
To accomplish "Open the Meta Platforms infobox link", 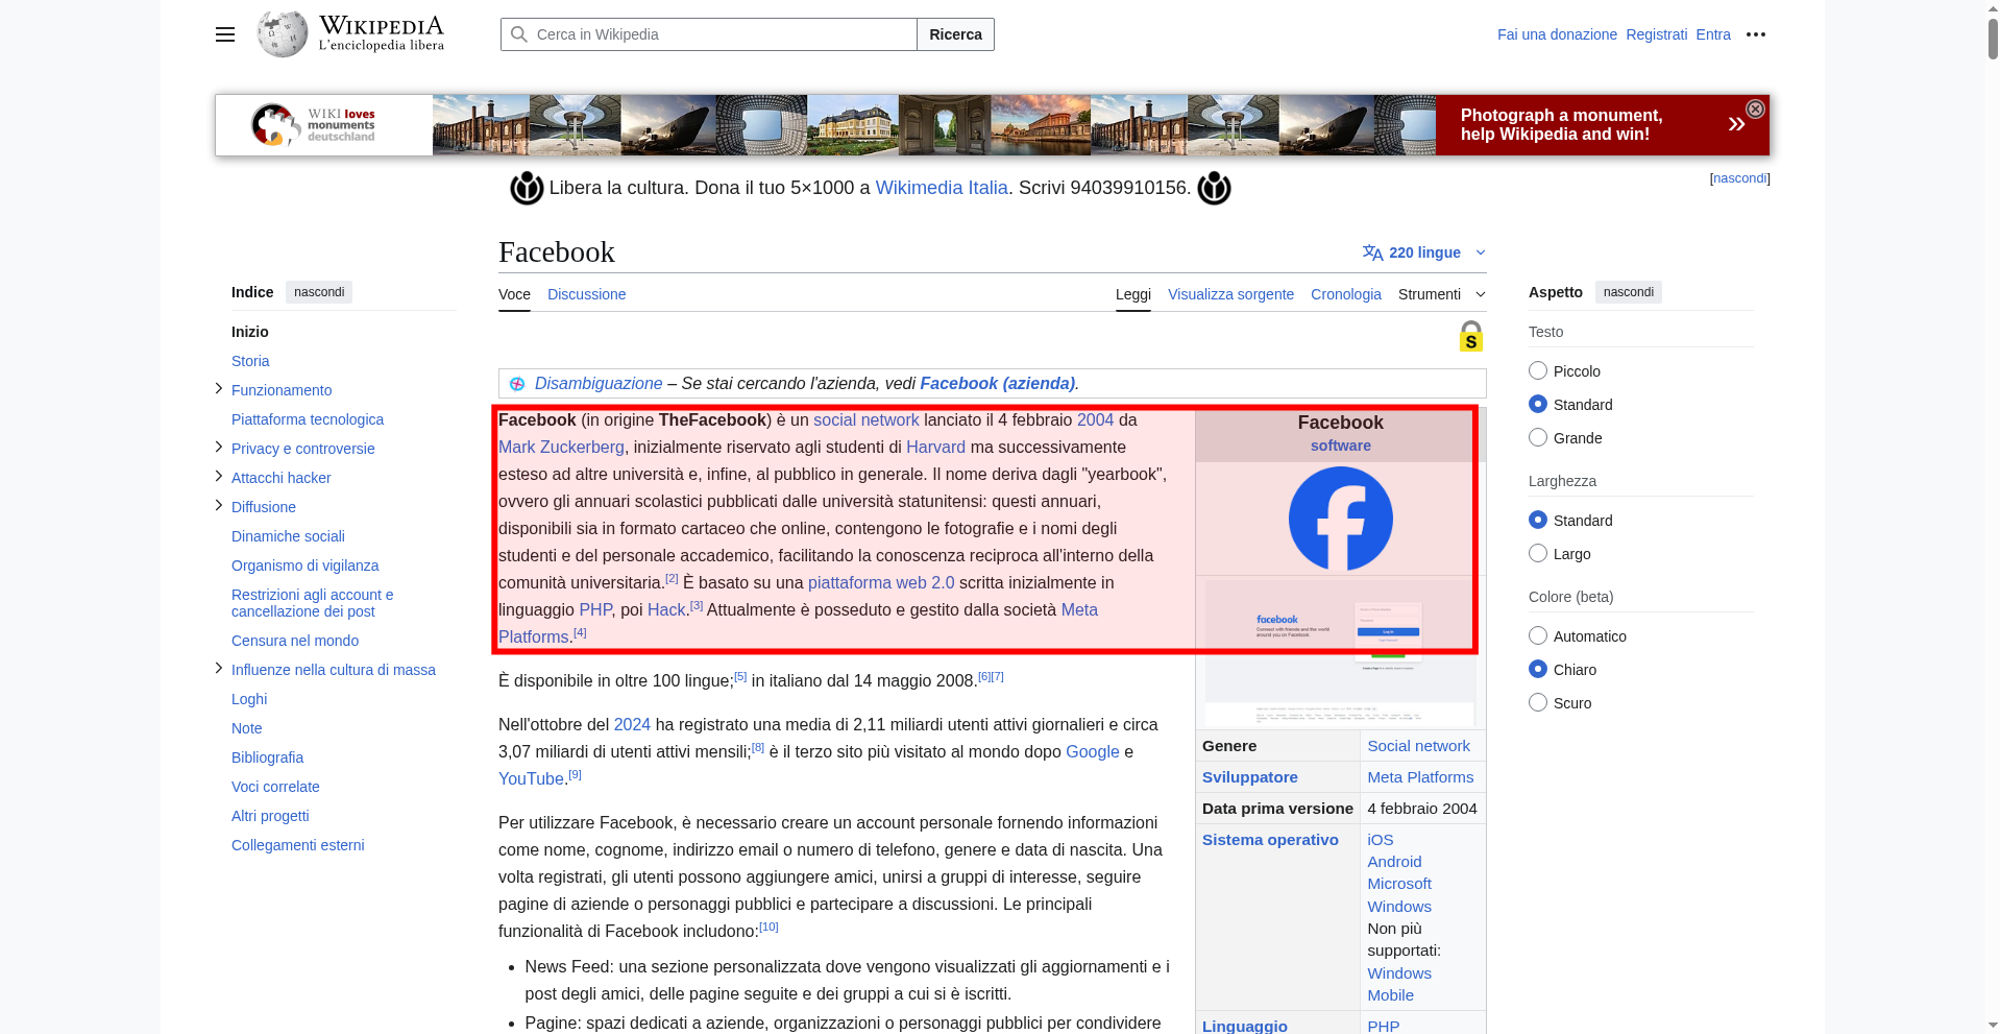I will pos(1420,777).
